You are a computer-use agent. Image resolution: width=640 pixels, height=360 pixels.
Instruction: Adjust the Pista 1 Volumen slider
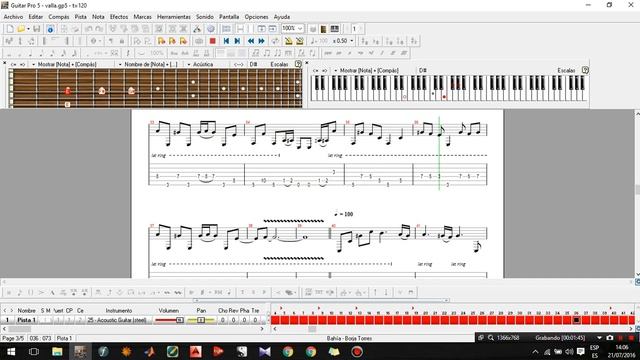point(169,320)
